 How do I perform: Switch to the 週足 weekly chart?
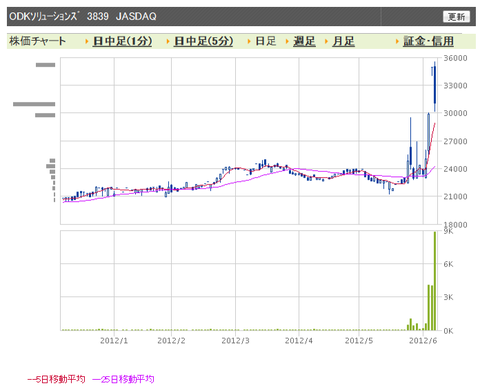point(304,41)
